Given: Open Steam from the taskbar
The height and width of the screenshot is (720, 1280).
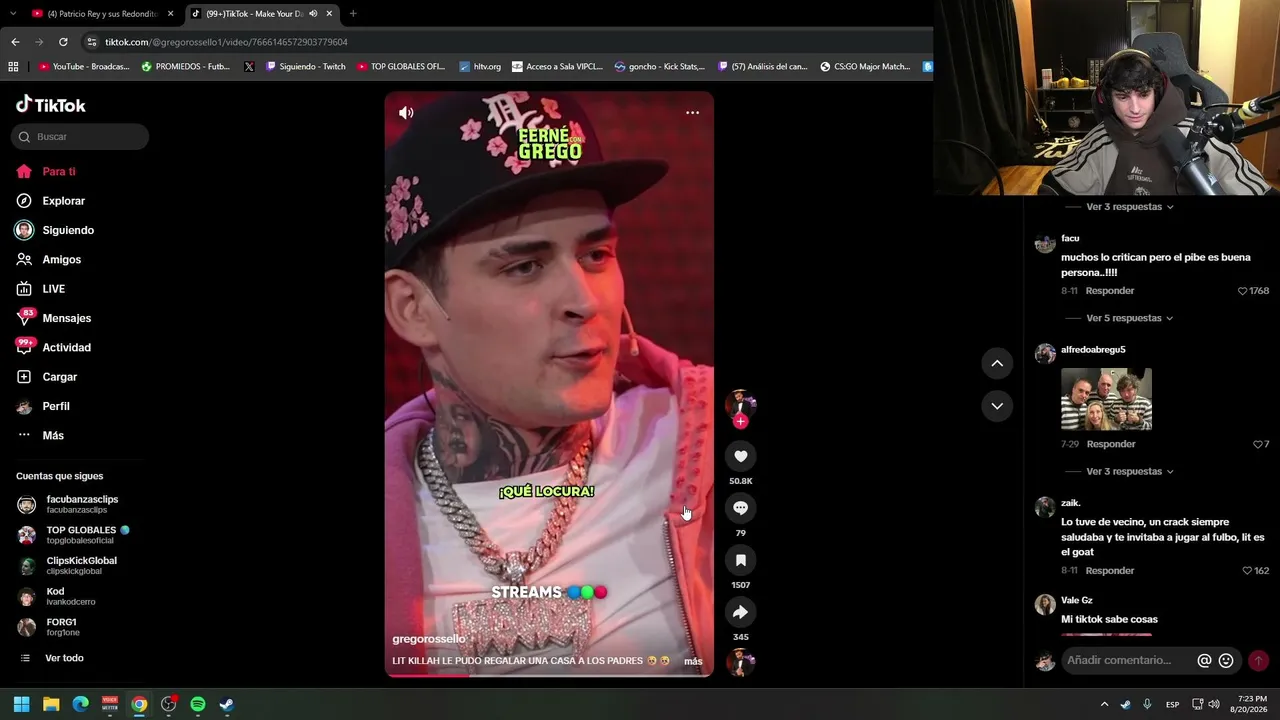Looking at the screenshot, I should pos(227,704).
